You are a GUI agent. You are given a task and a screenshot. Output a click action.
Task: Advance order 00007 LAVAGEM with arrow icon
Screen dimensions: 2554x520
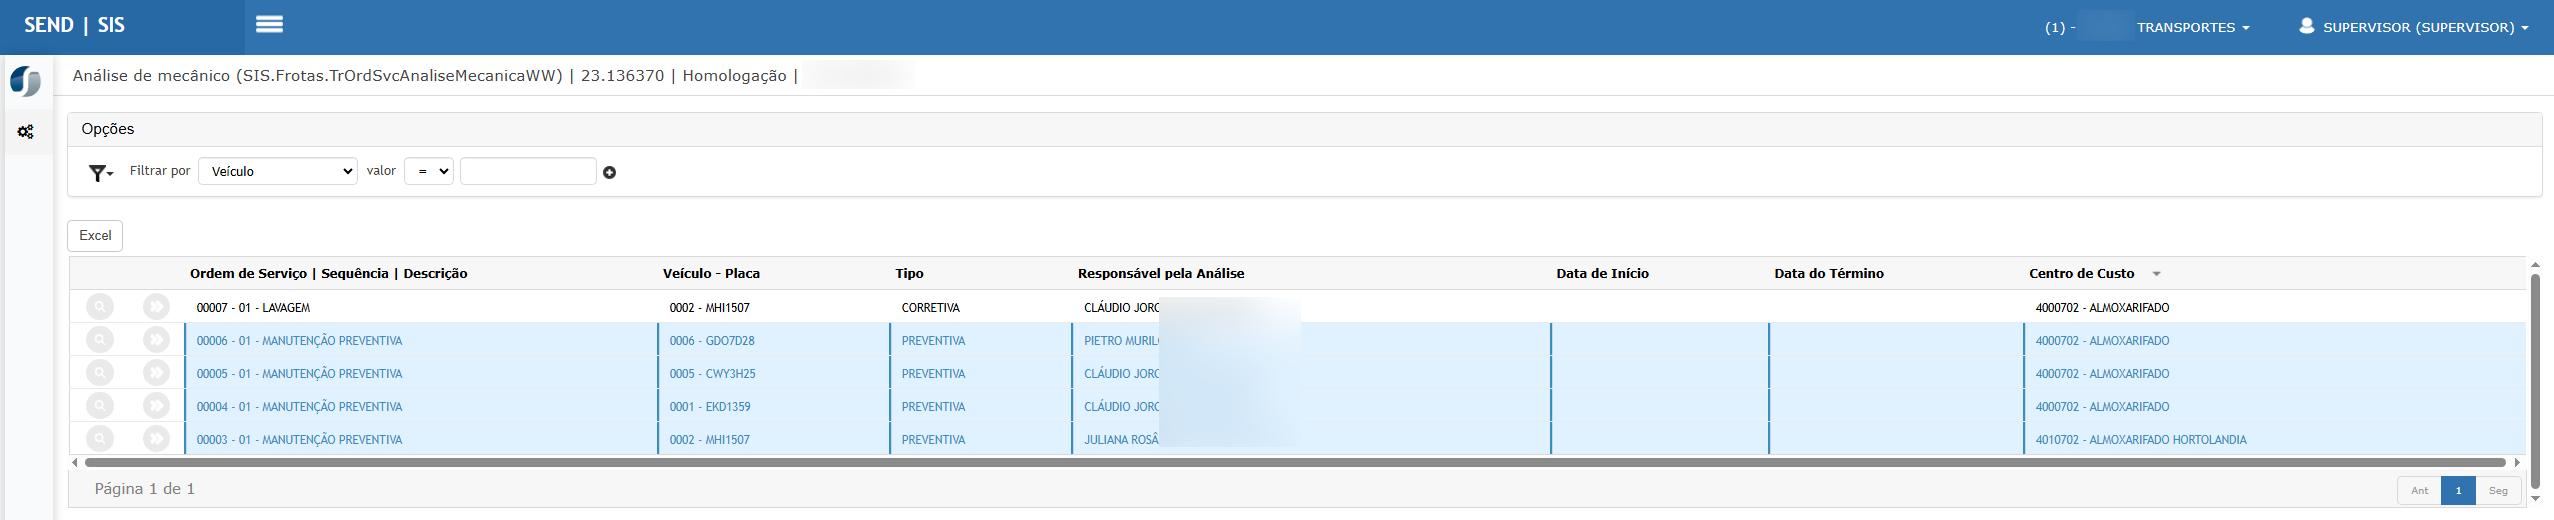click(156, 307)
